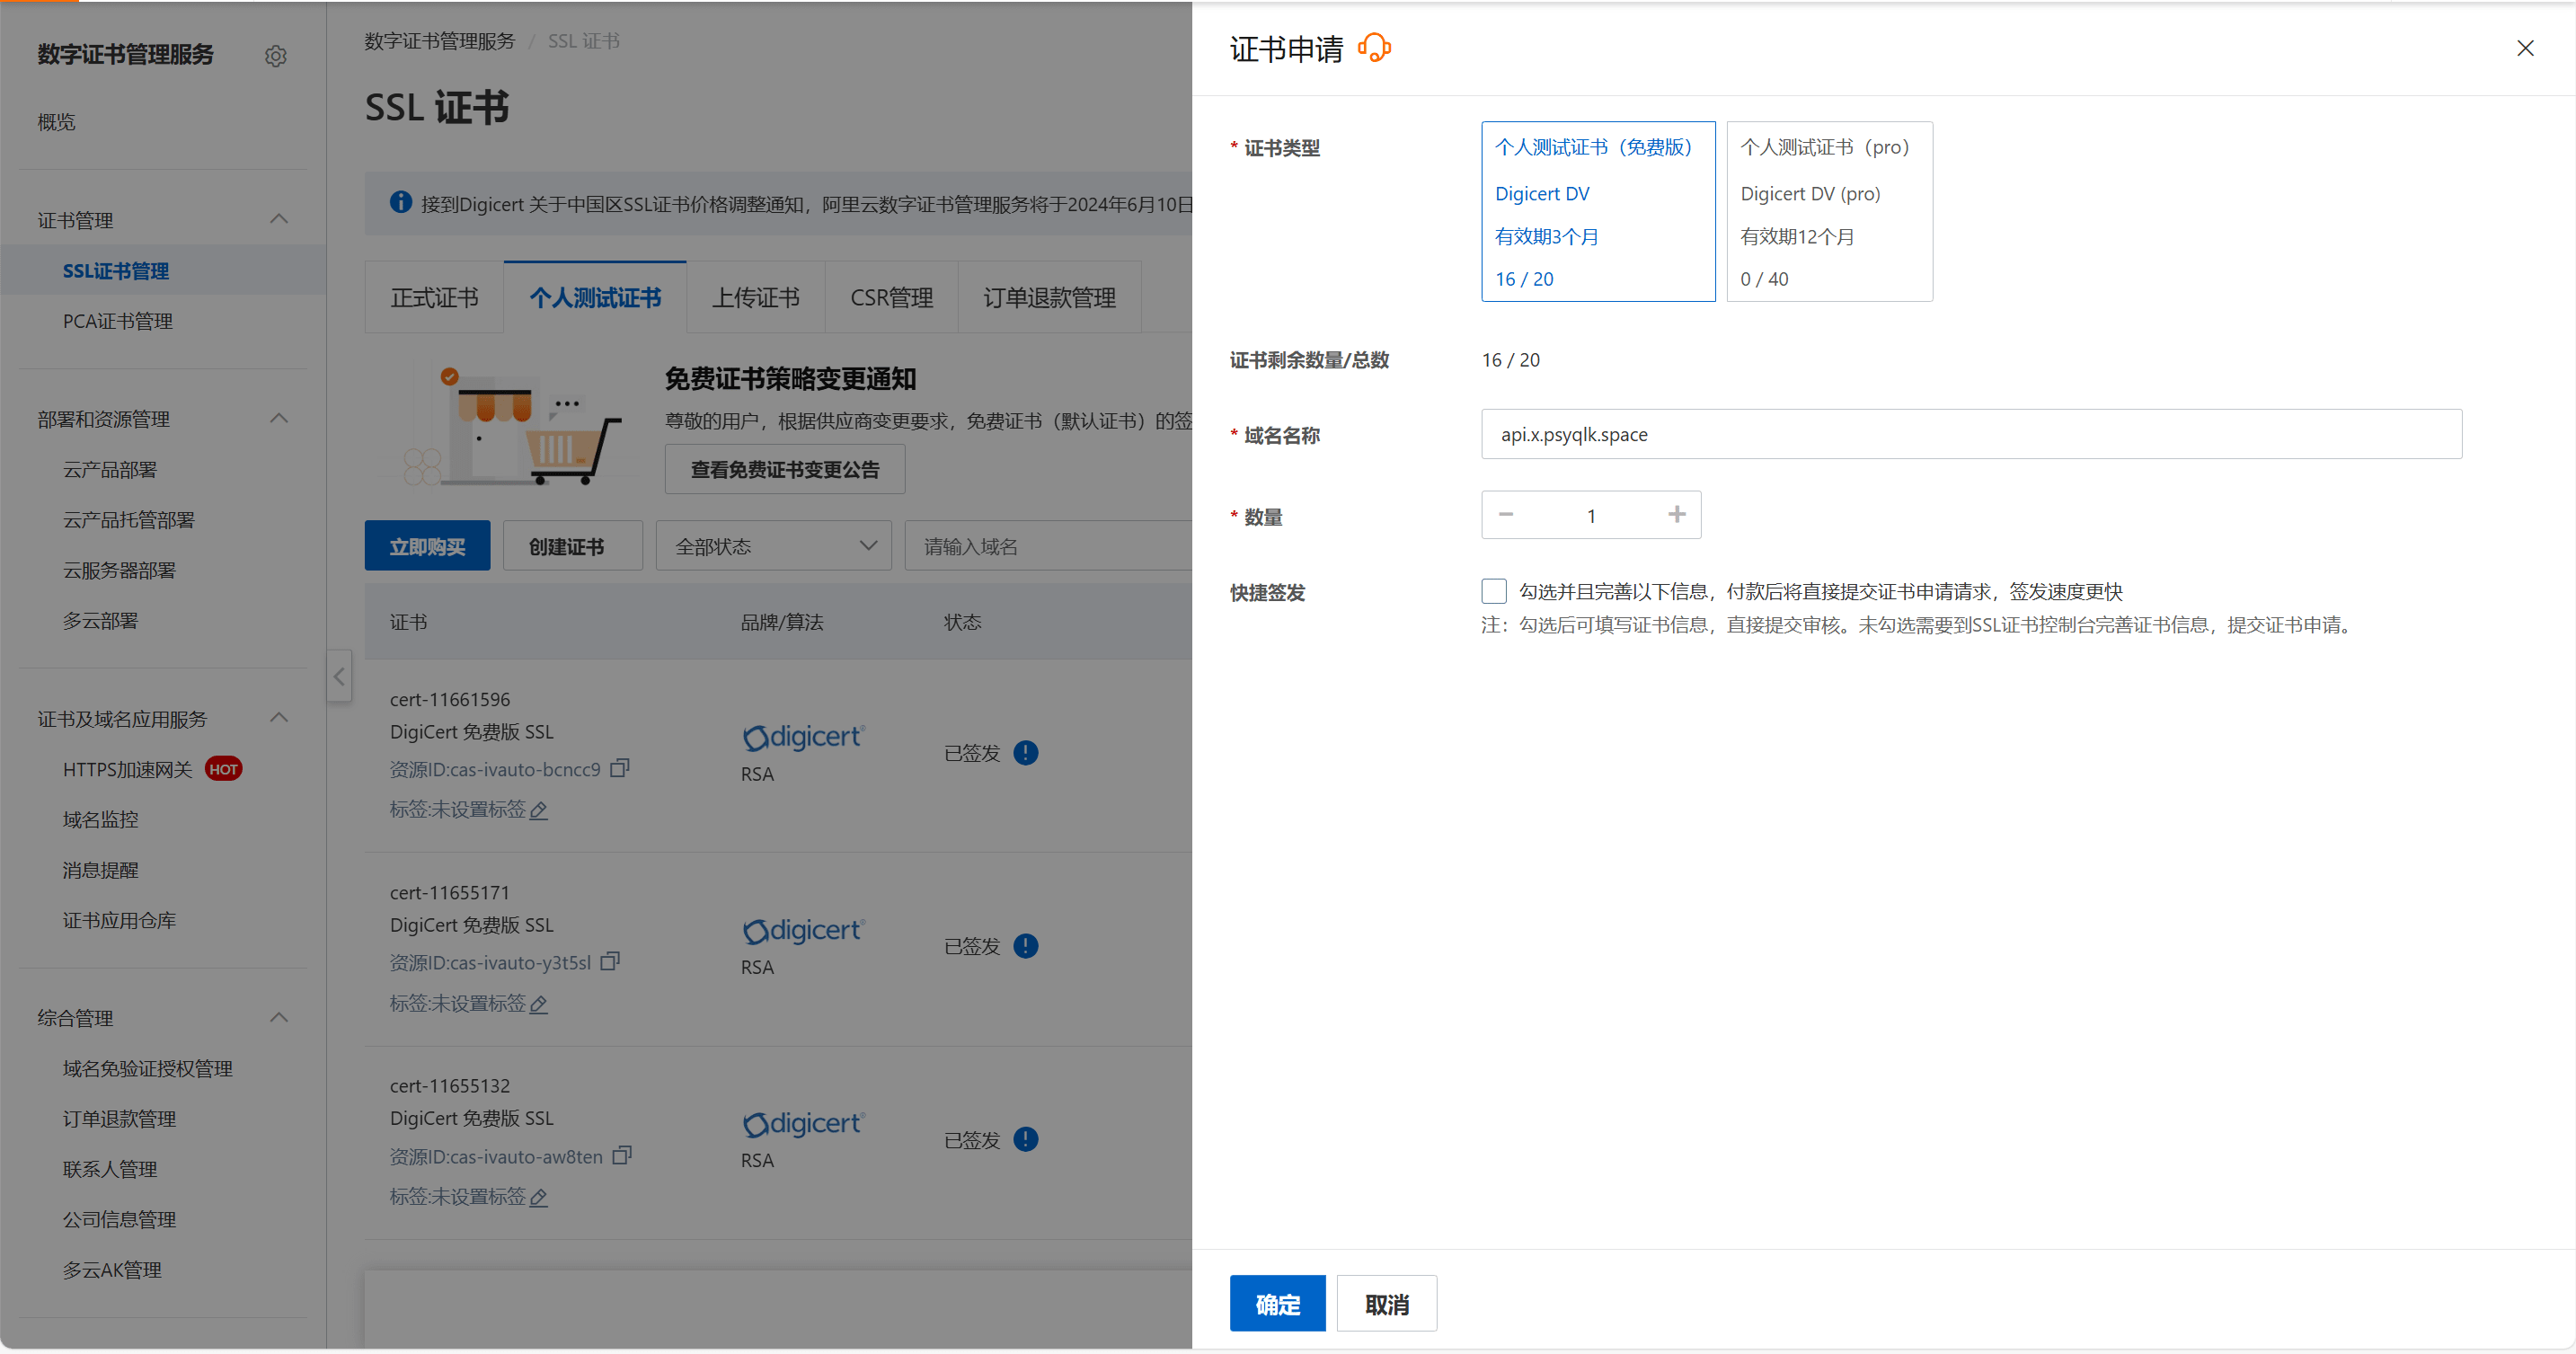The image size is (2576, 1354).
Task: Collapse the 部署和资源管理 sidebar section
Action: click(x=279, y=418)
